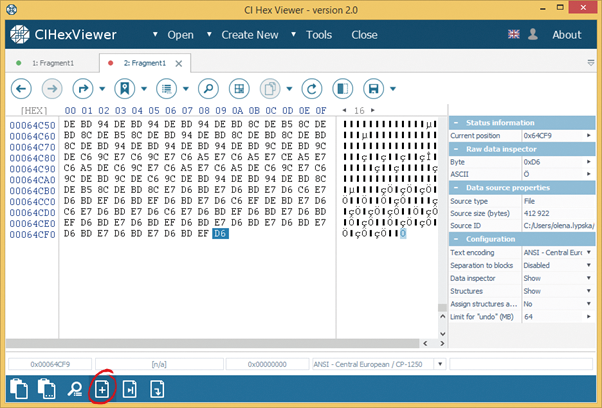Screen dimensions: 602x408
Task: Click the page with down arrow icon
Action: tap(157, 390)
